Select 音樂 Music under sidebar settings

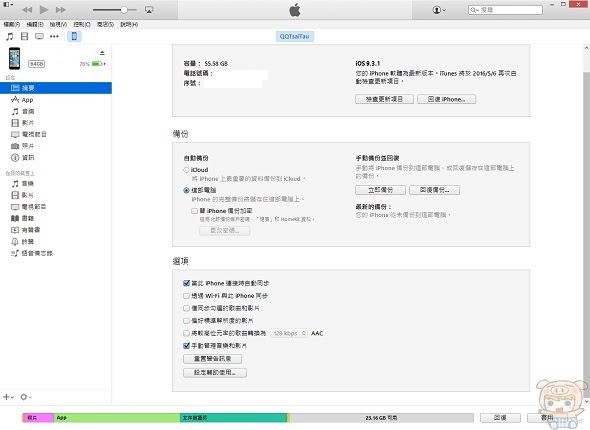pos(56,111)
